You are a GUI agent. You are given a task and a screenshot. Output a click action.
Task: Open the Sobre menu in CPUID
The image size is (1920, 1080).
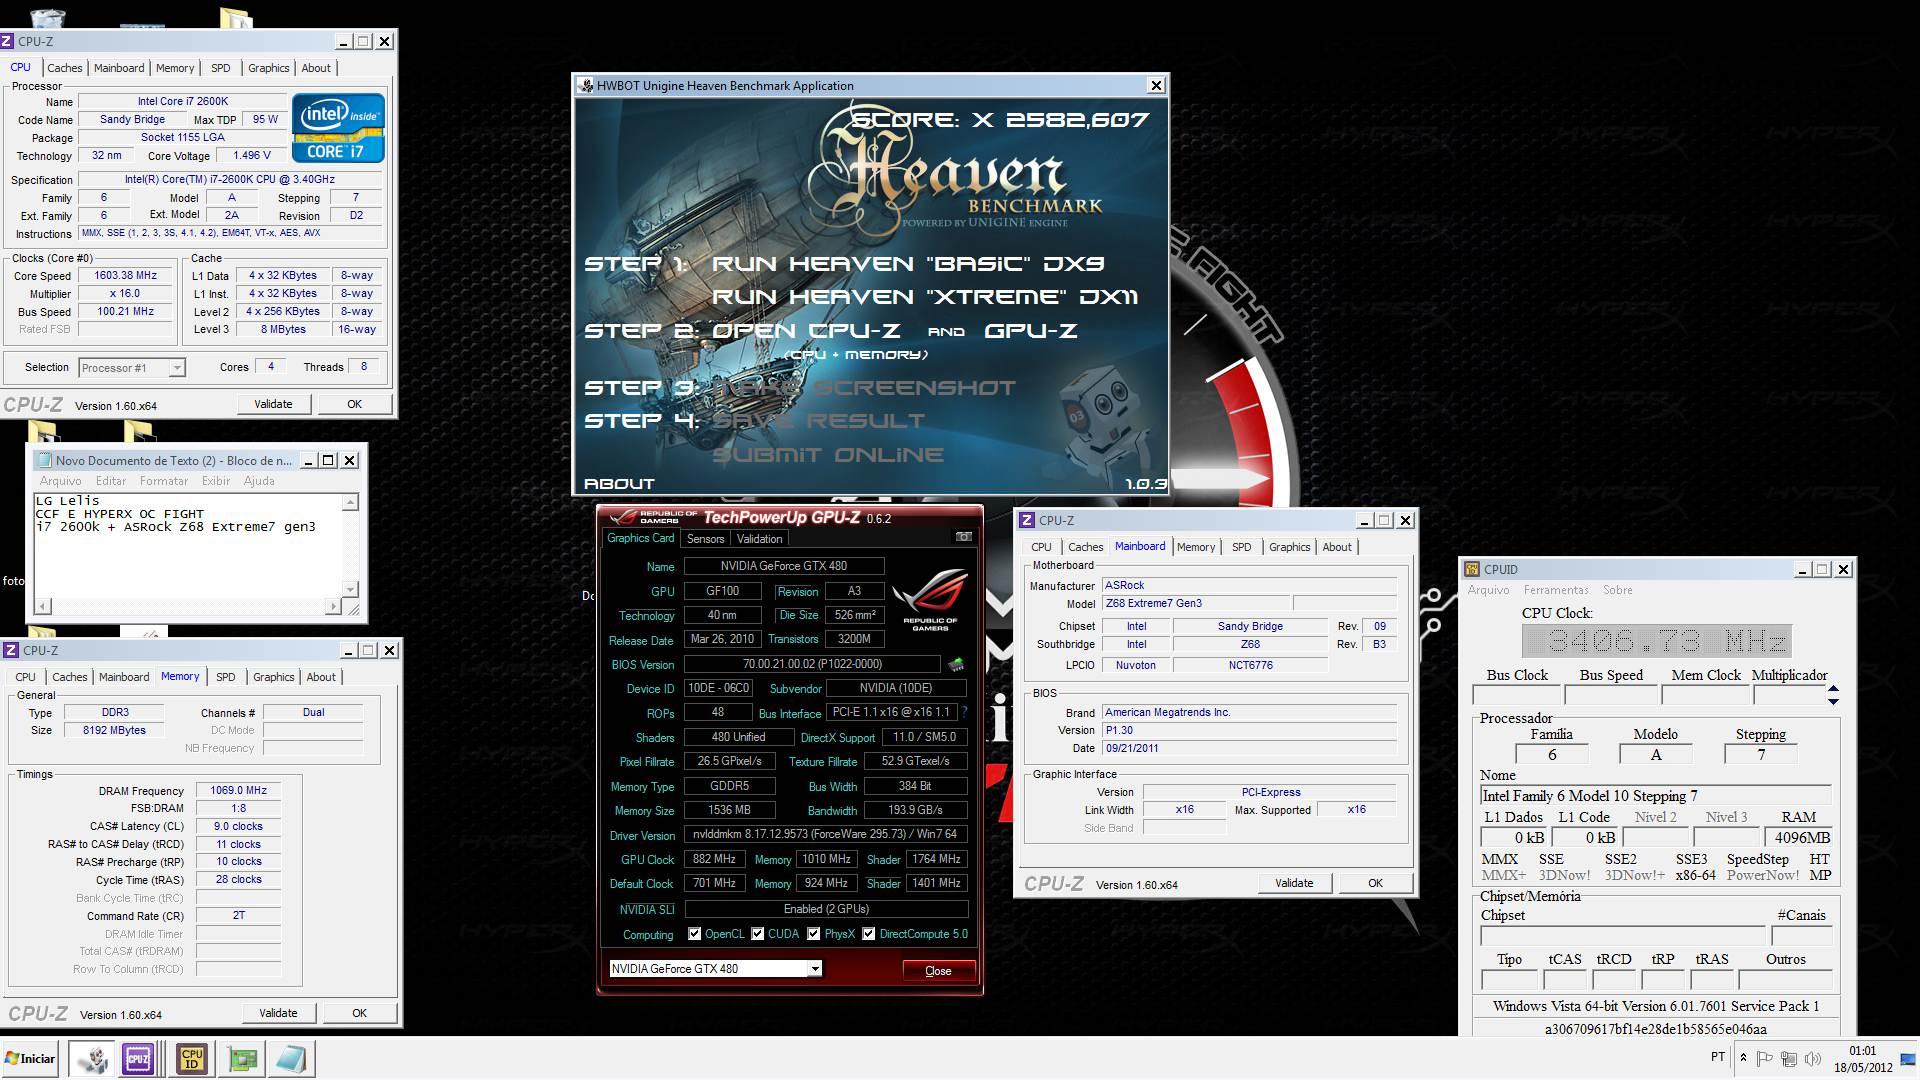[1617, 590]
